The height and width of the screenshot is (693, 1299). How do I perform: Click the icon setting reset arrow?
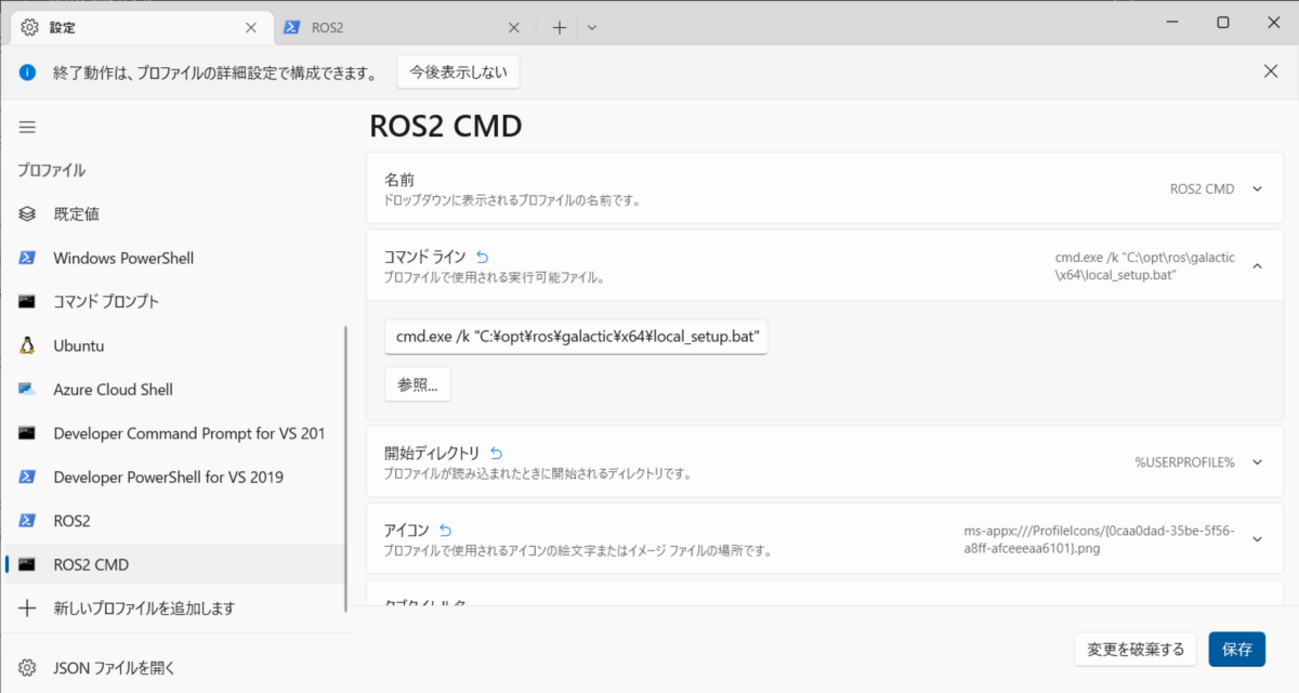click(446, 530)
